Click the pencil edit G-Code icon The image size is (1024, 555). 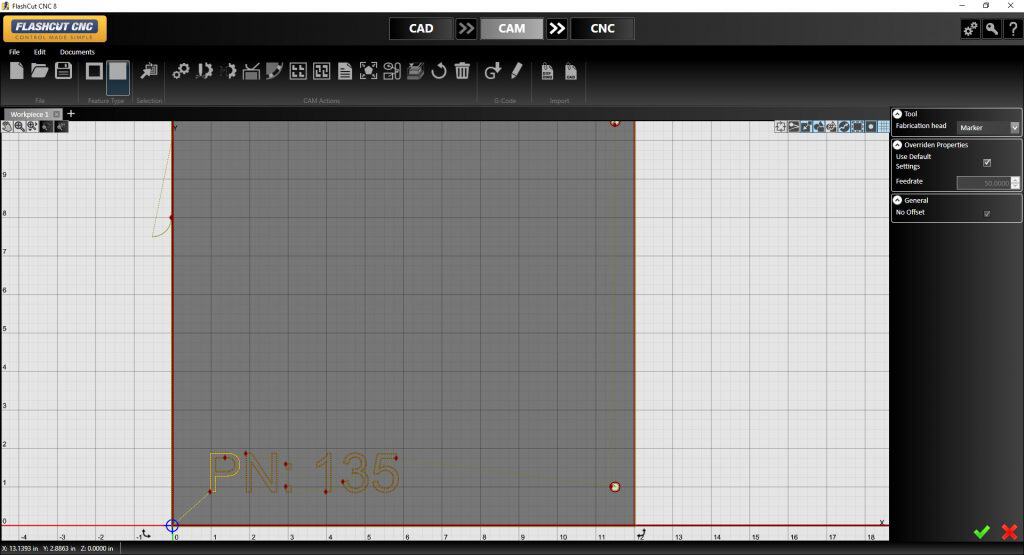[516, 71]
